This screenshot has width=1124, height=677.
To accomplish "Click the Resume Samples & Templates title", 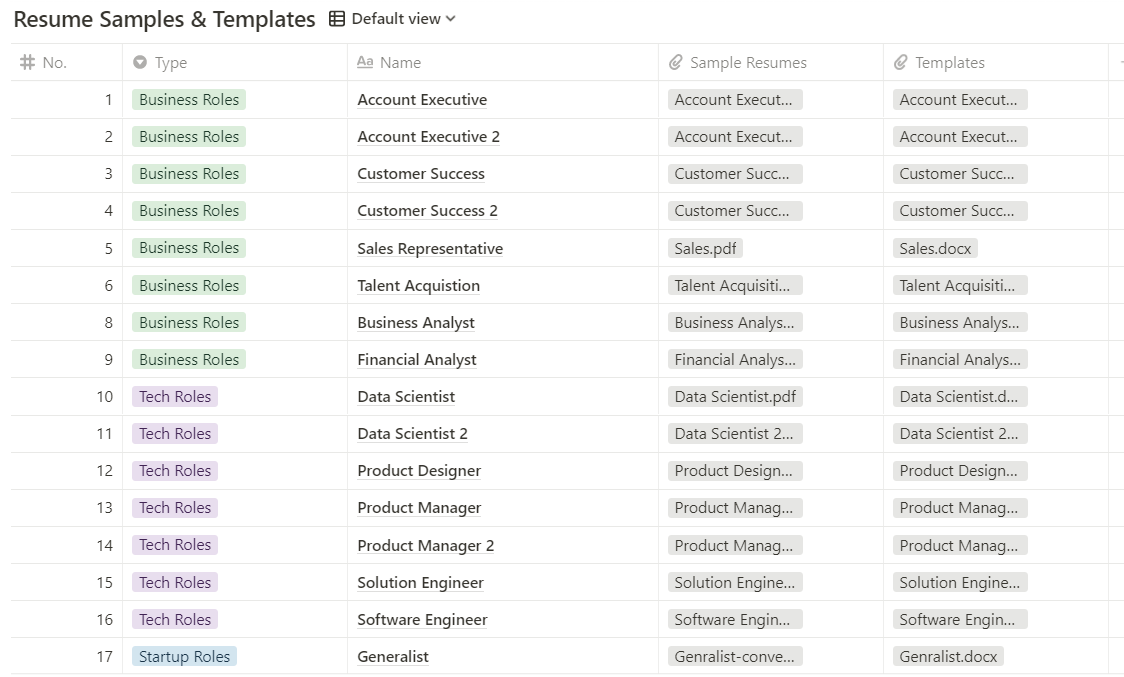I will click(166, 18).
